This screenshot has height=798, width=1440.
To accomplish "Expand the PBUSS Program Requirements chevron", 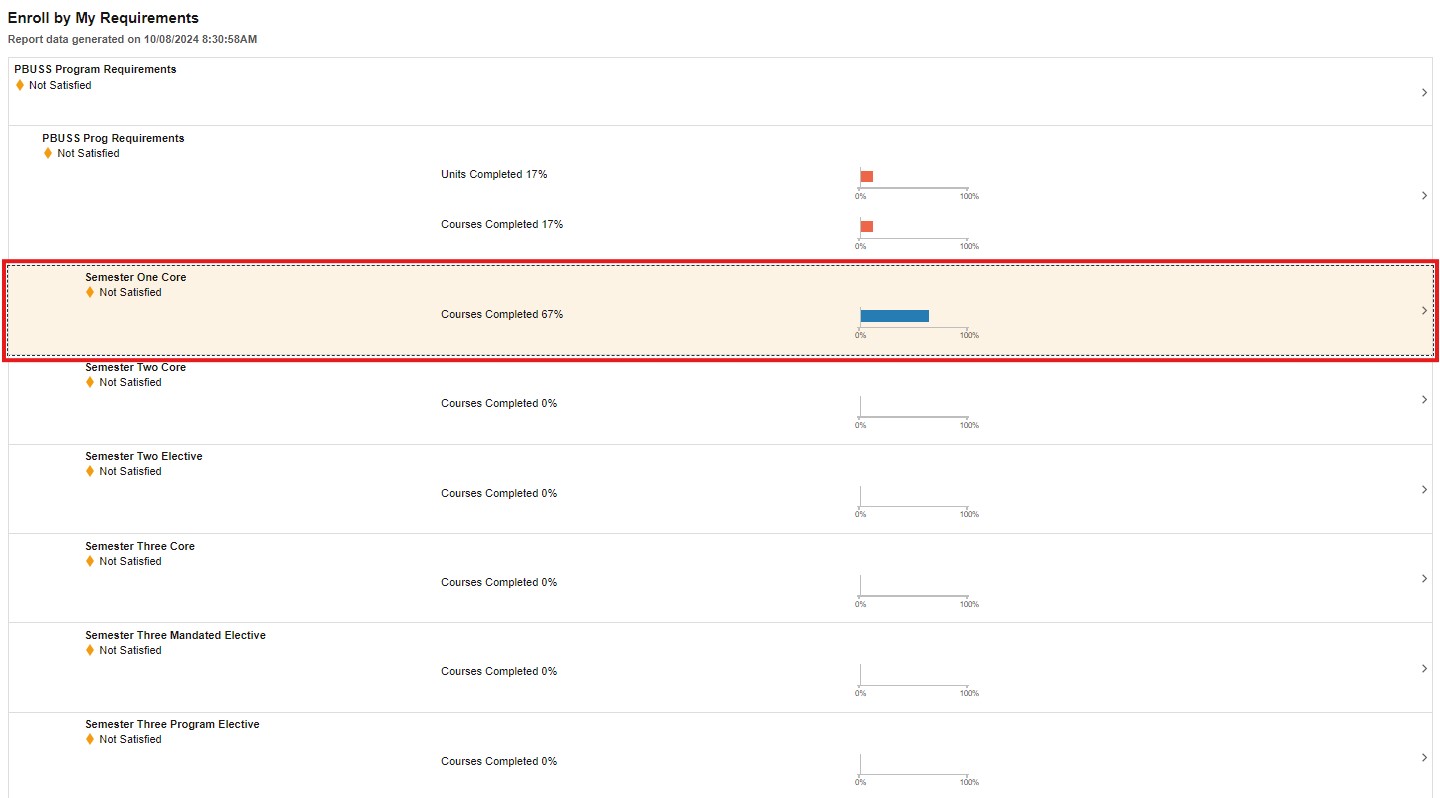I will 1424,92.
